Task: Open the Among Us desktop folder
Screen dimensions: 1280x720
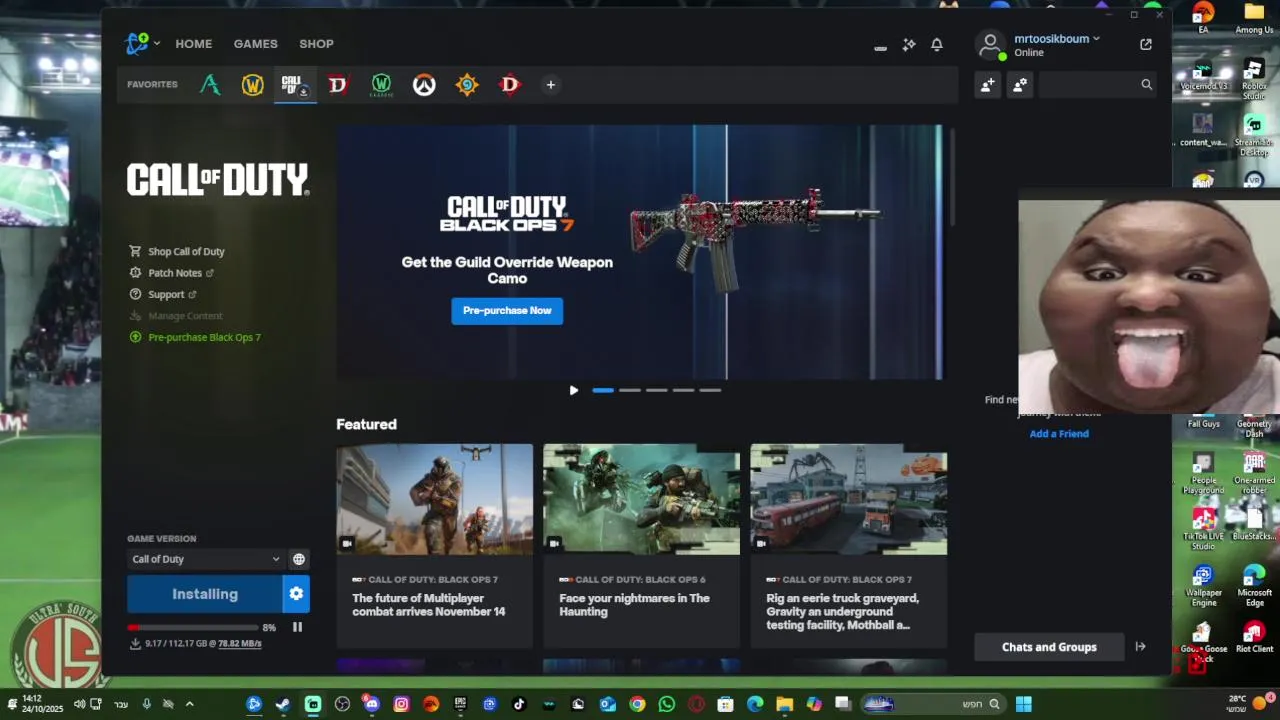Action: [x=1254, y=18]
